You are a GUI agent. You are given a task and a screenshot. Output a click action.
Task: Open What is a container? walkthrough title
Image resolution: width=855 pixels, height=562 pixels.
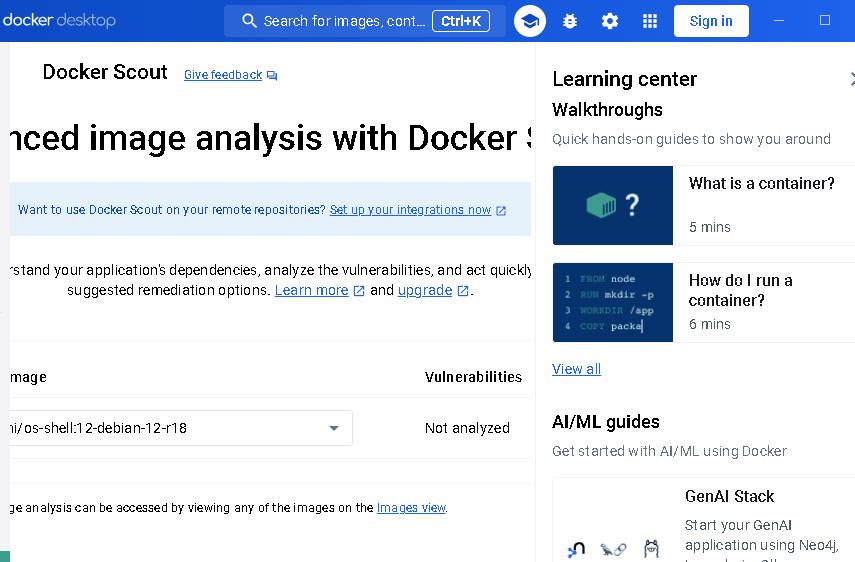pos(761,184)
